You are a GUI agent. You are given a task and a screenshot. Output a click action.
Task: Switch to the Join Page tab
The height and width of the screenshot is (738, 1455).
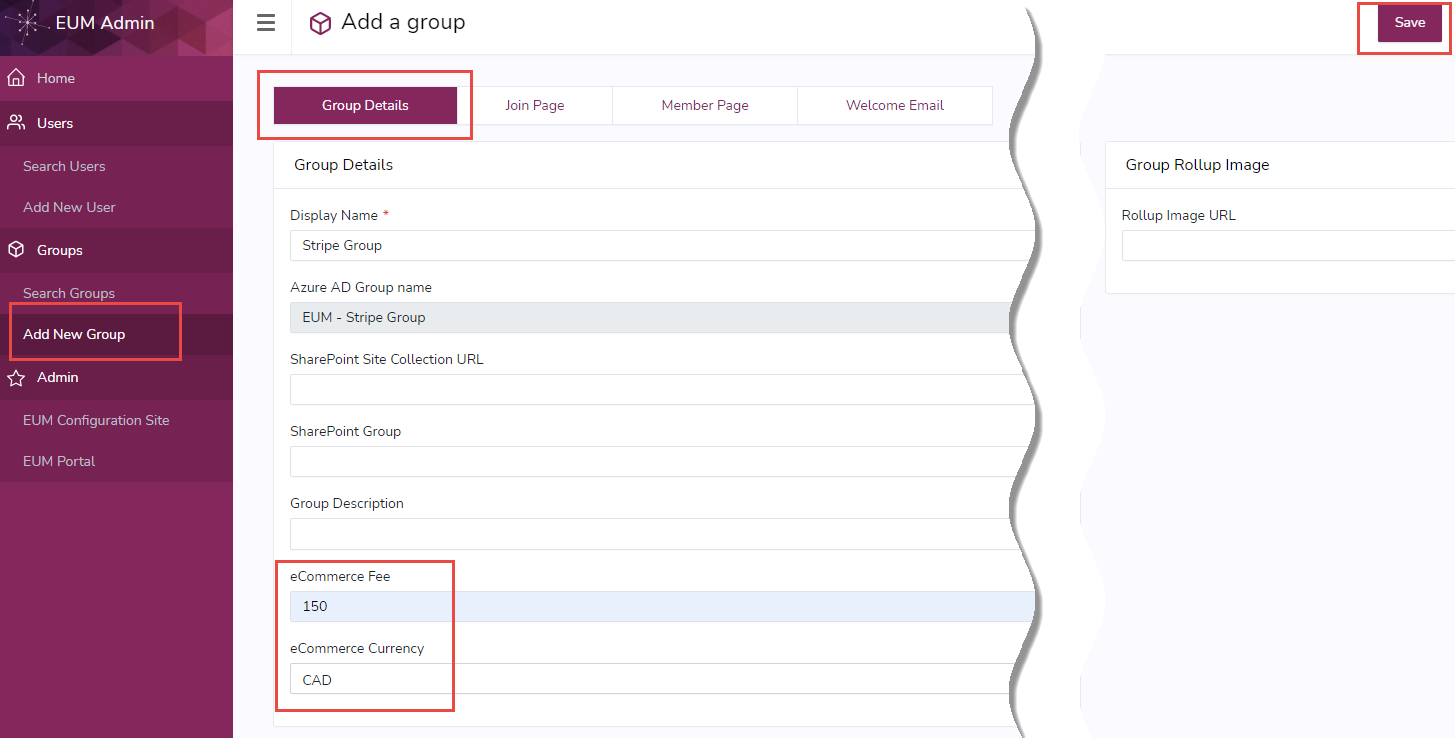pos(534,105)
